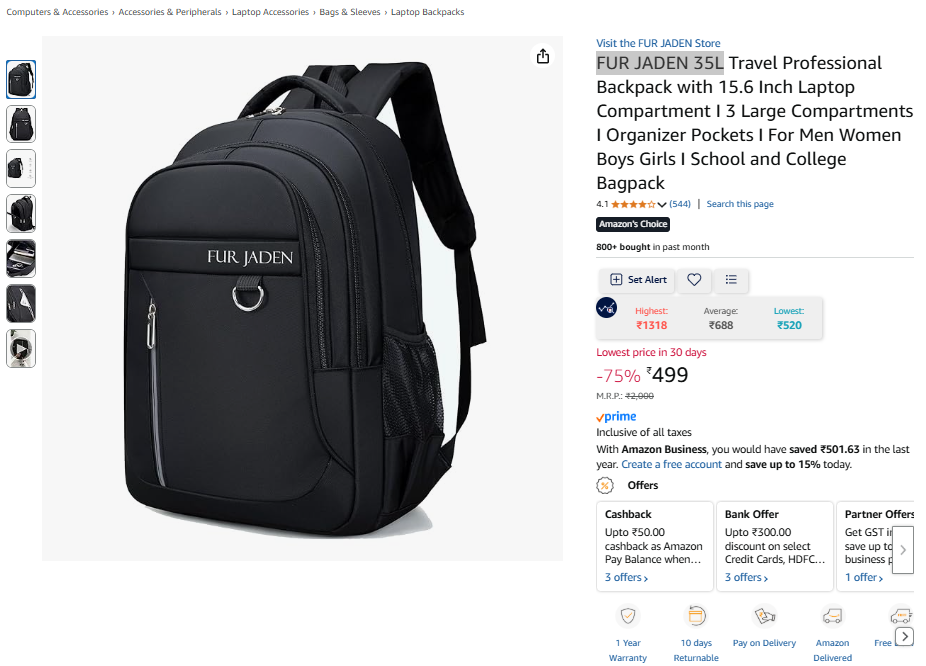926x666 pixels.
Task: Click Create a free account link
Action: click(671, 464)
